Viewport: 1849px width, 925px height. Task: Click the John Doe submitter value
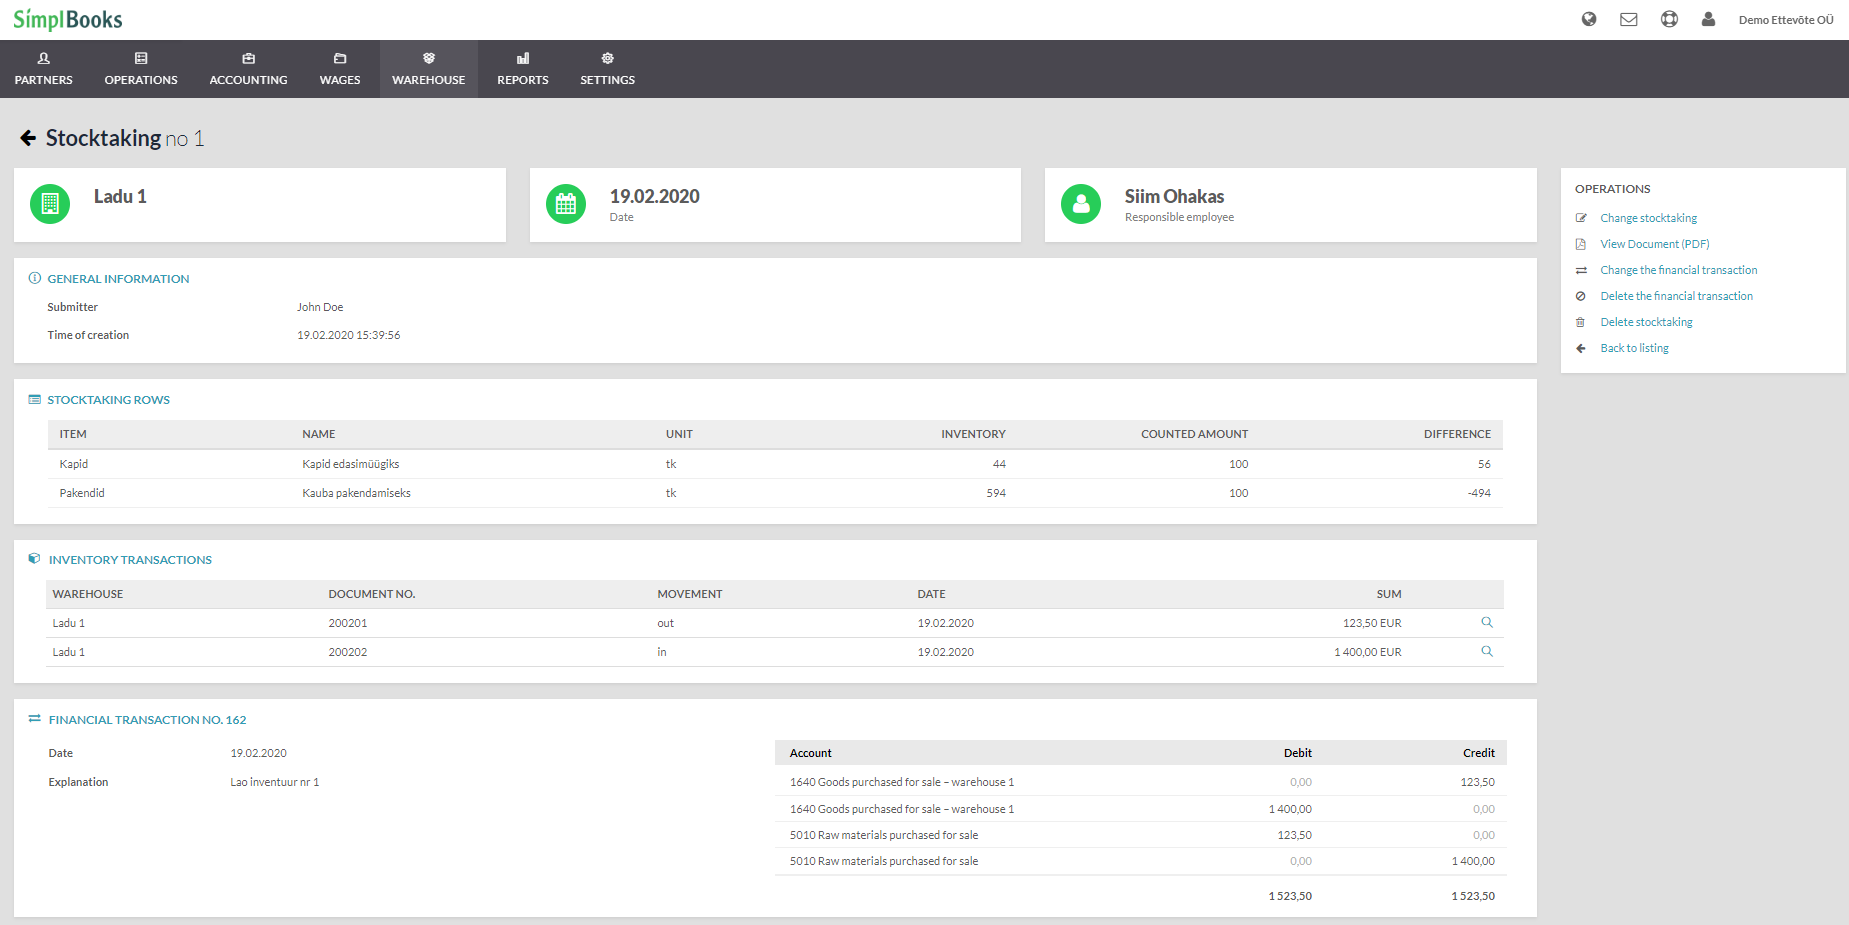(320, 307)
